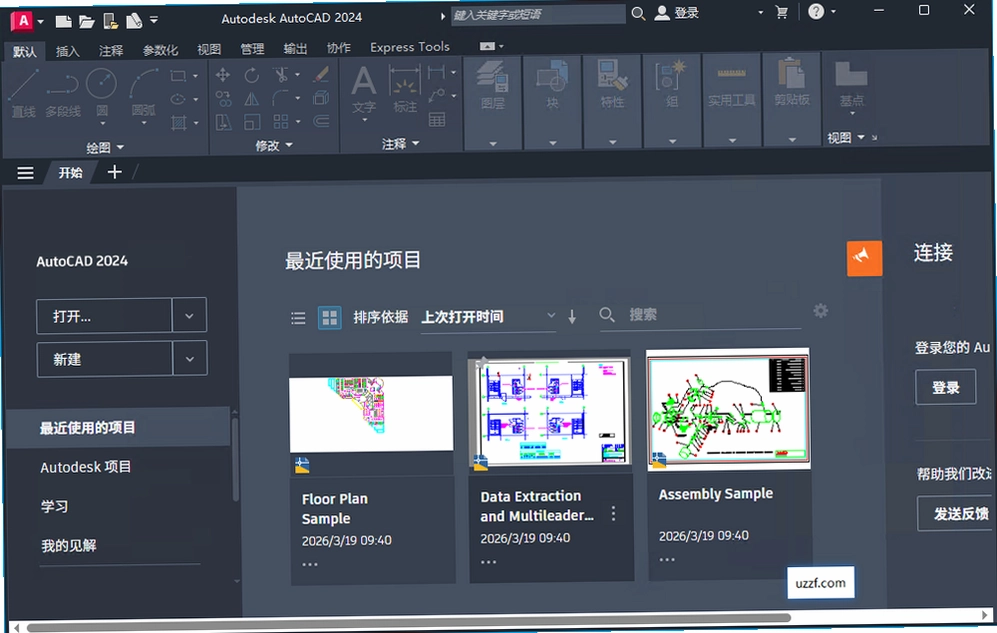Open the recent files settings gear icon

click(821, 311)
